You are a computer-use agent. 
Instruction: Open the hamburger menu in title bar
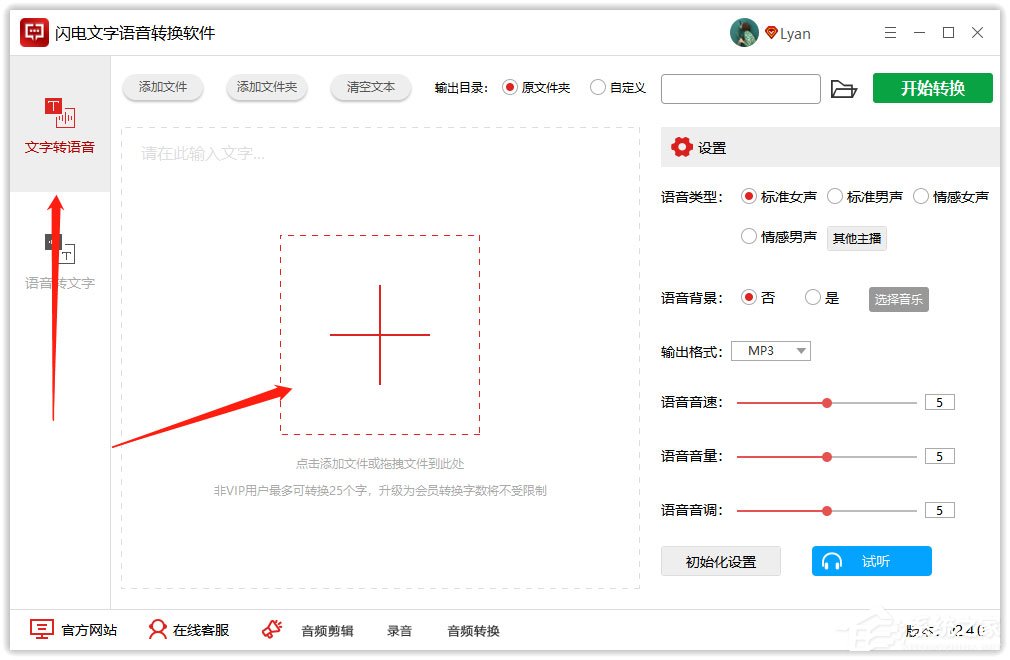(x=890, y=31)
